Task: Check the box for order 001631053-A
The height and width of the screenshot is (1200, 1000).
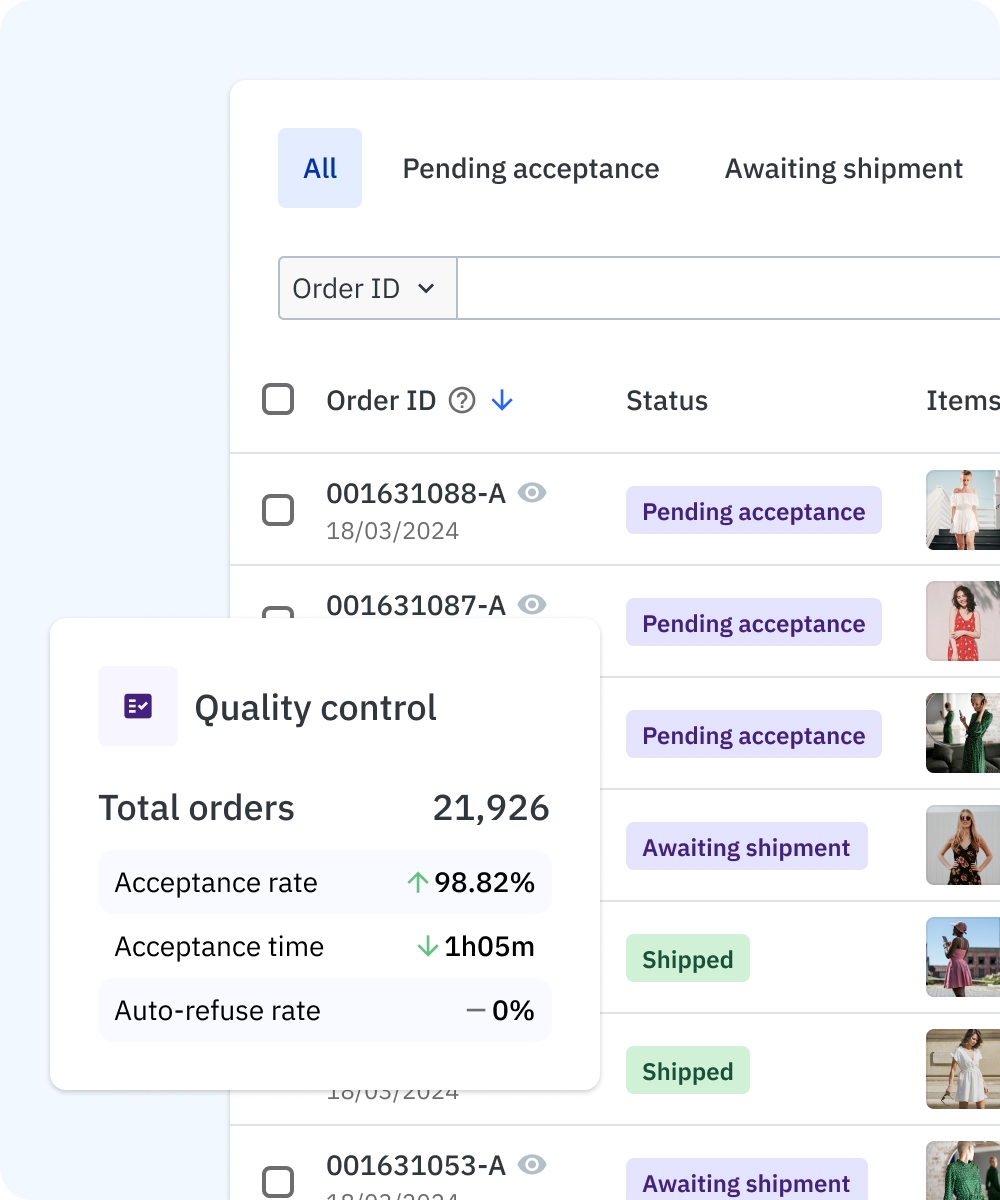Action: 278,1181
